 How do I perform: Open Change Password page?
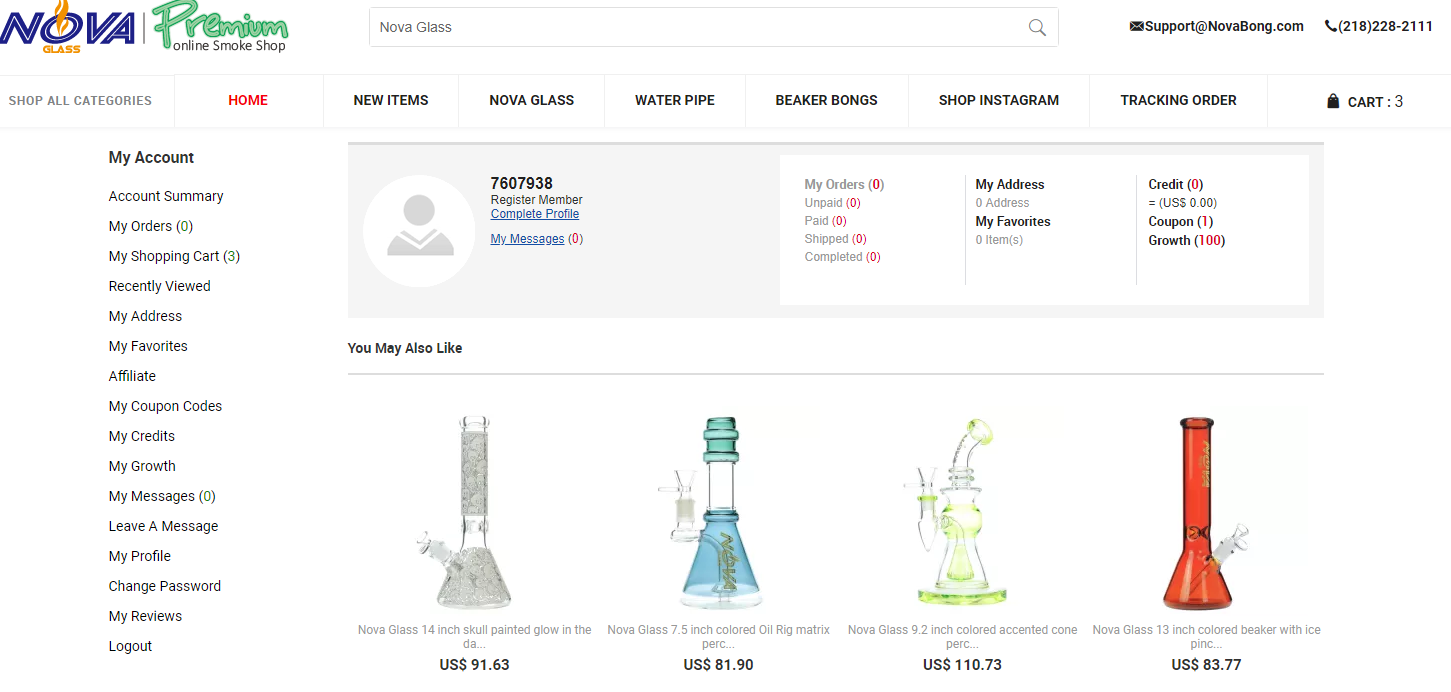pos(165,586)
